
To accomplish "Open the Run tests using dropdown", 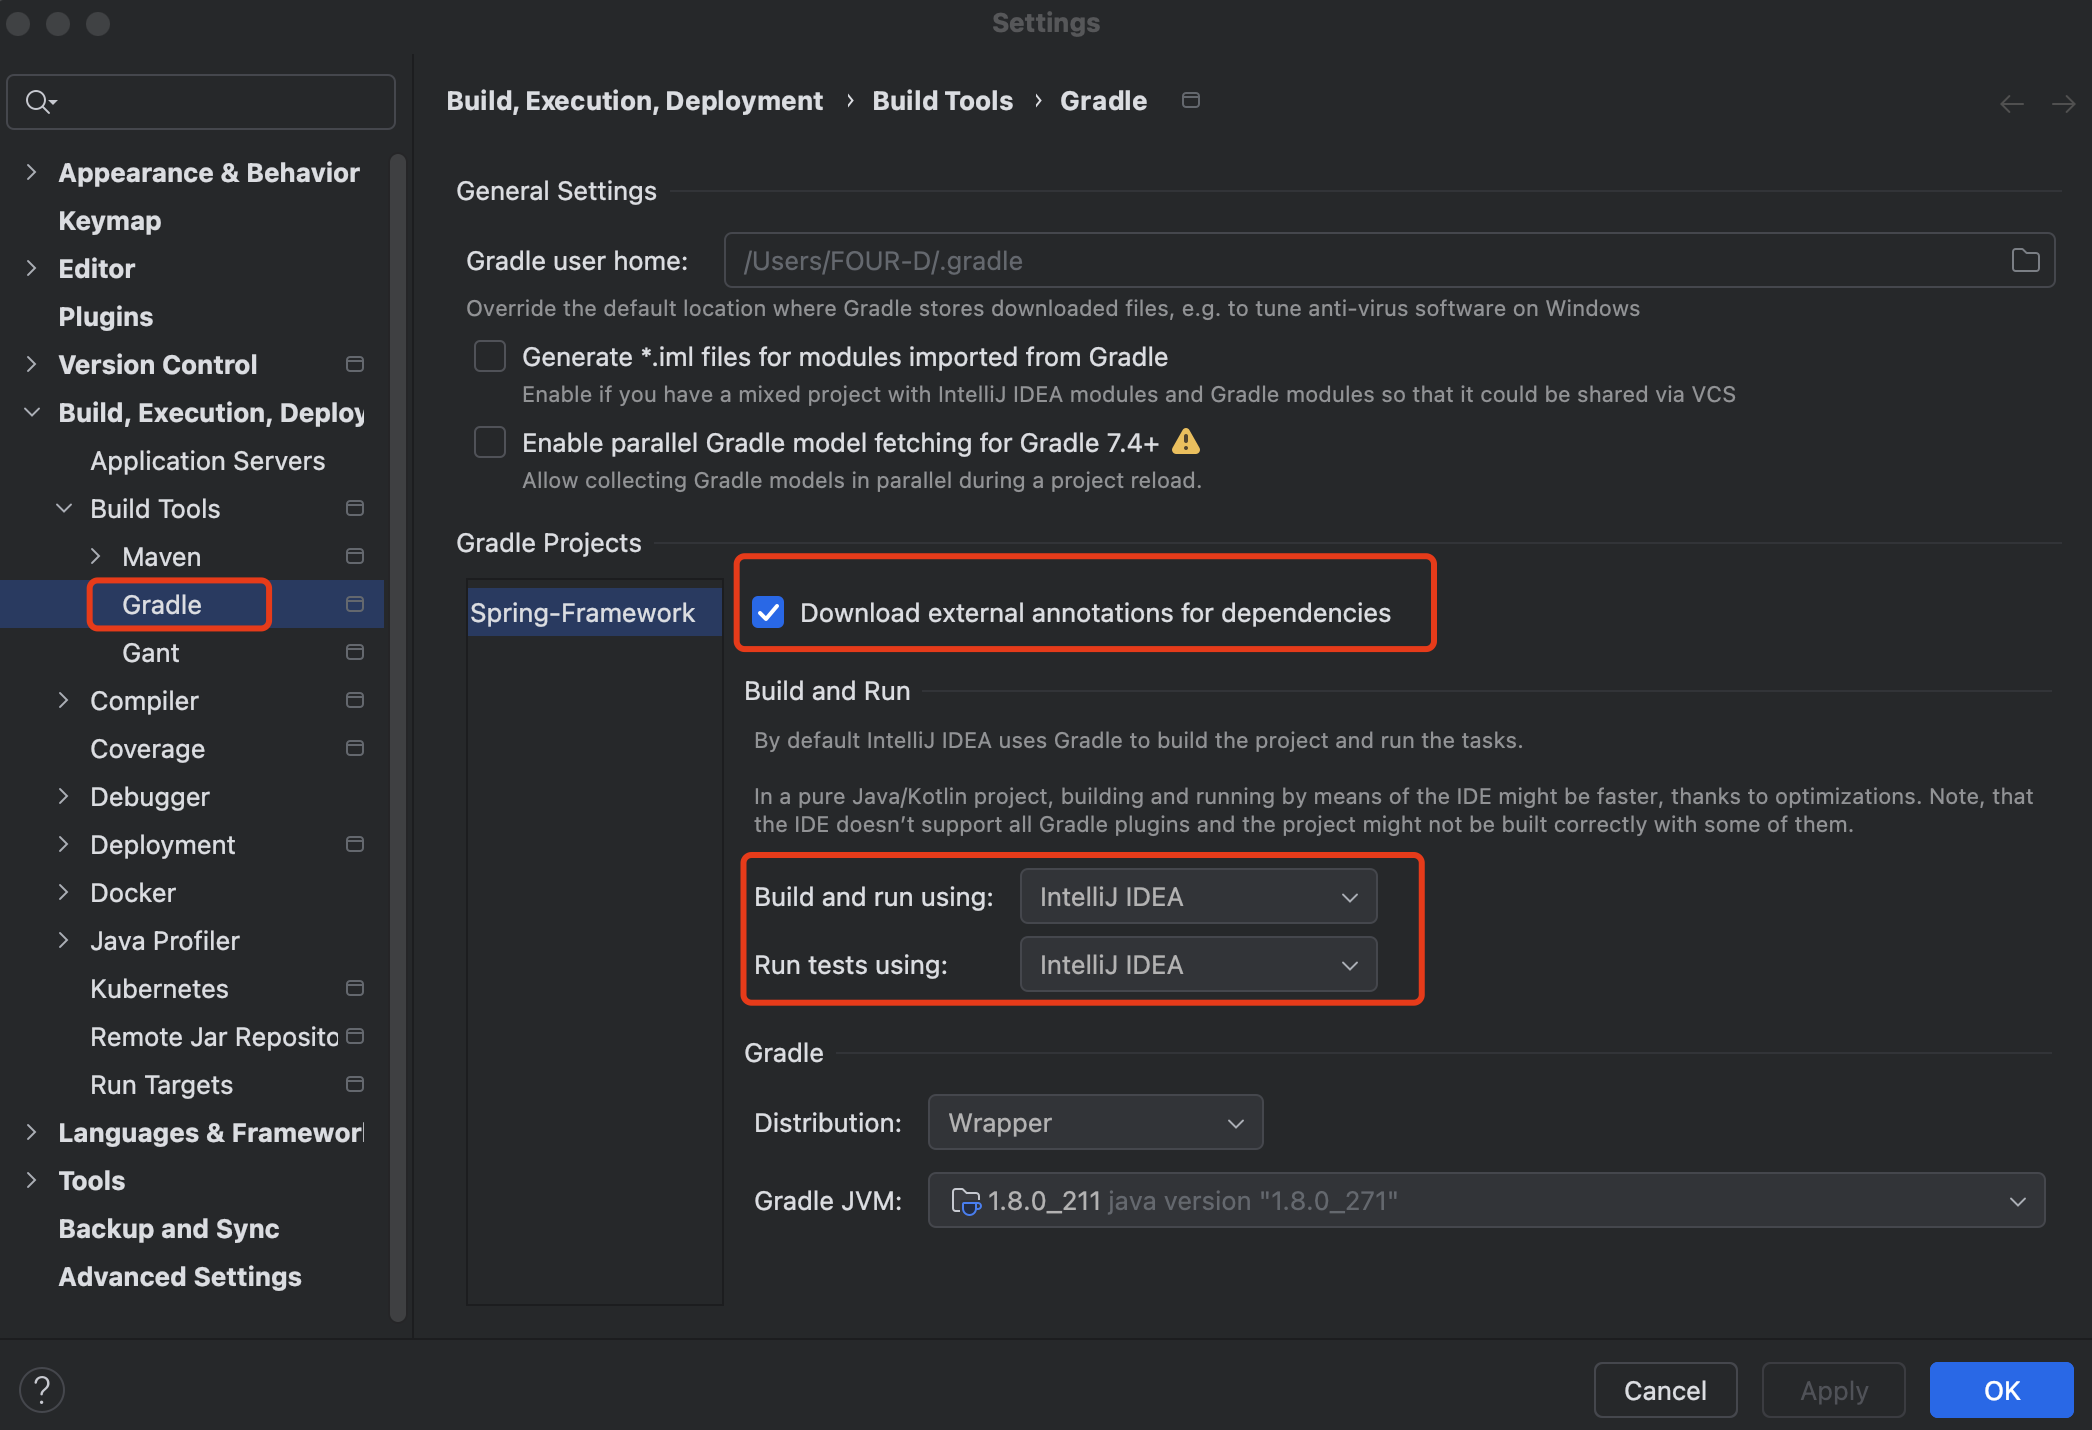I will pos(1198,964).
